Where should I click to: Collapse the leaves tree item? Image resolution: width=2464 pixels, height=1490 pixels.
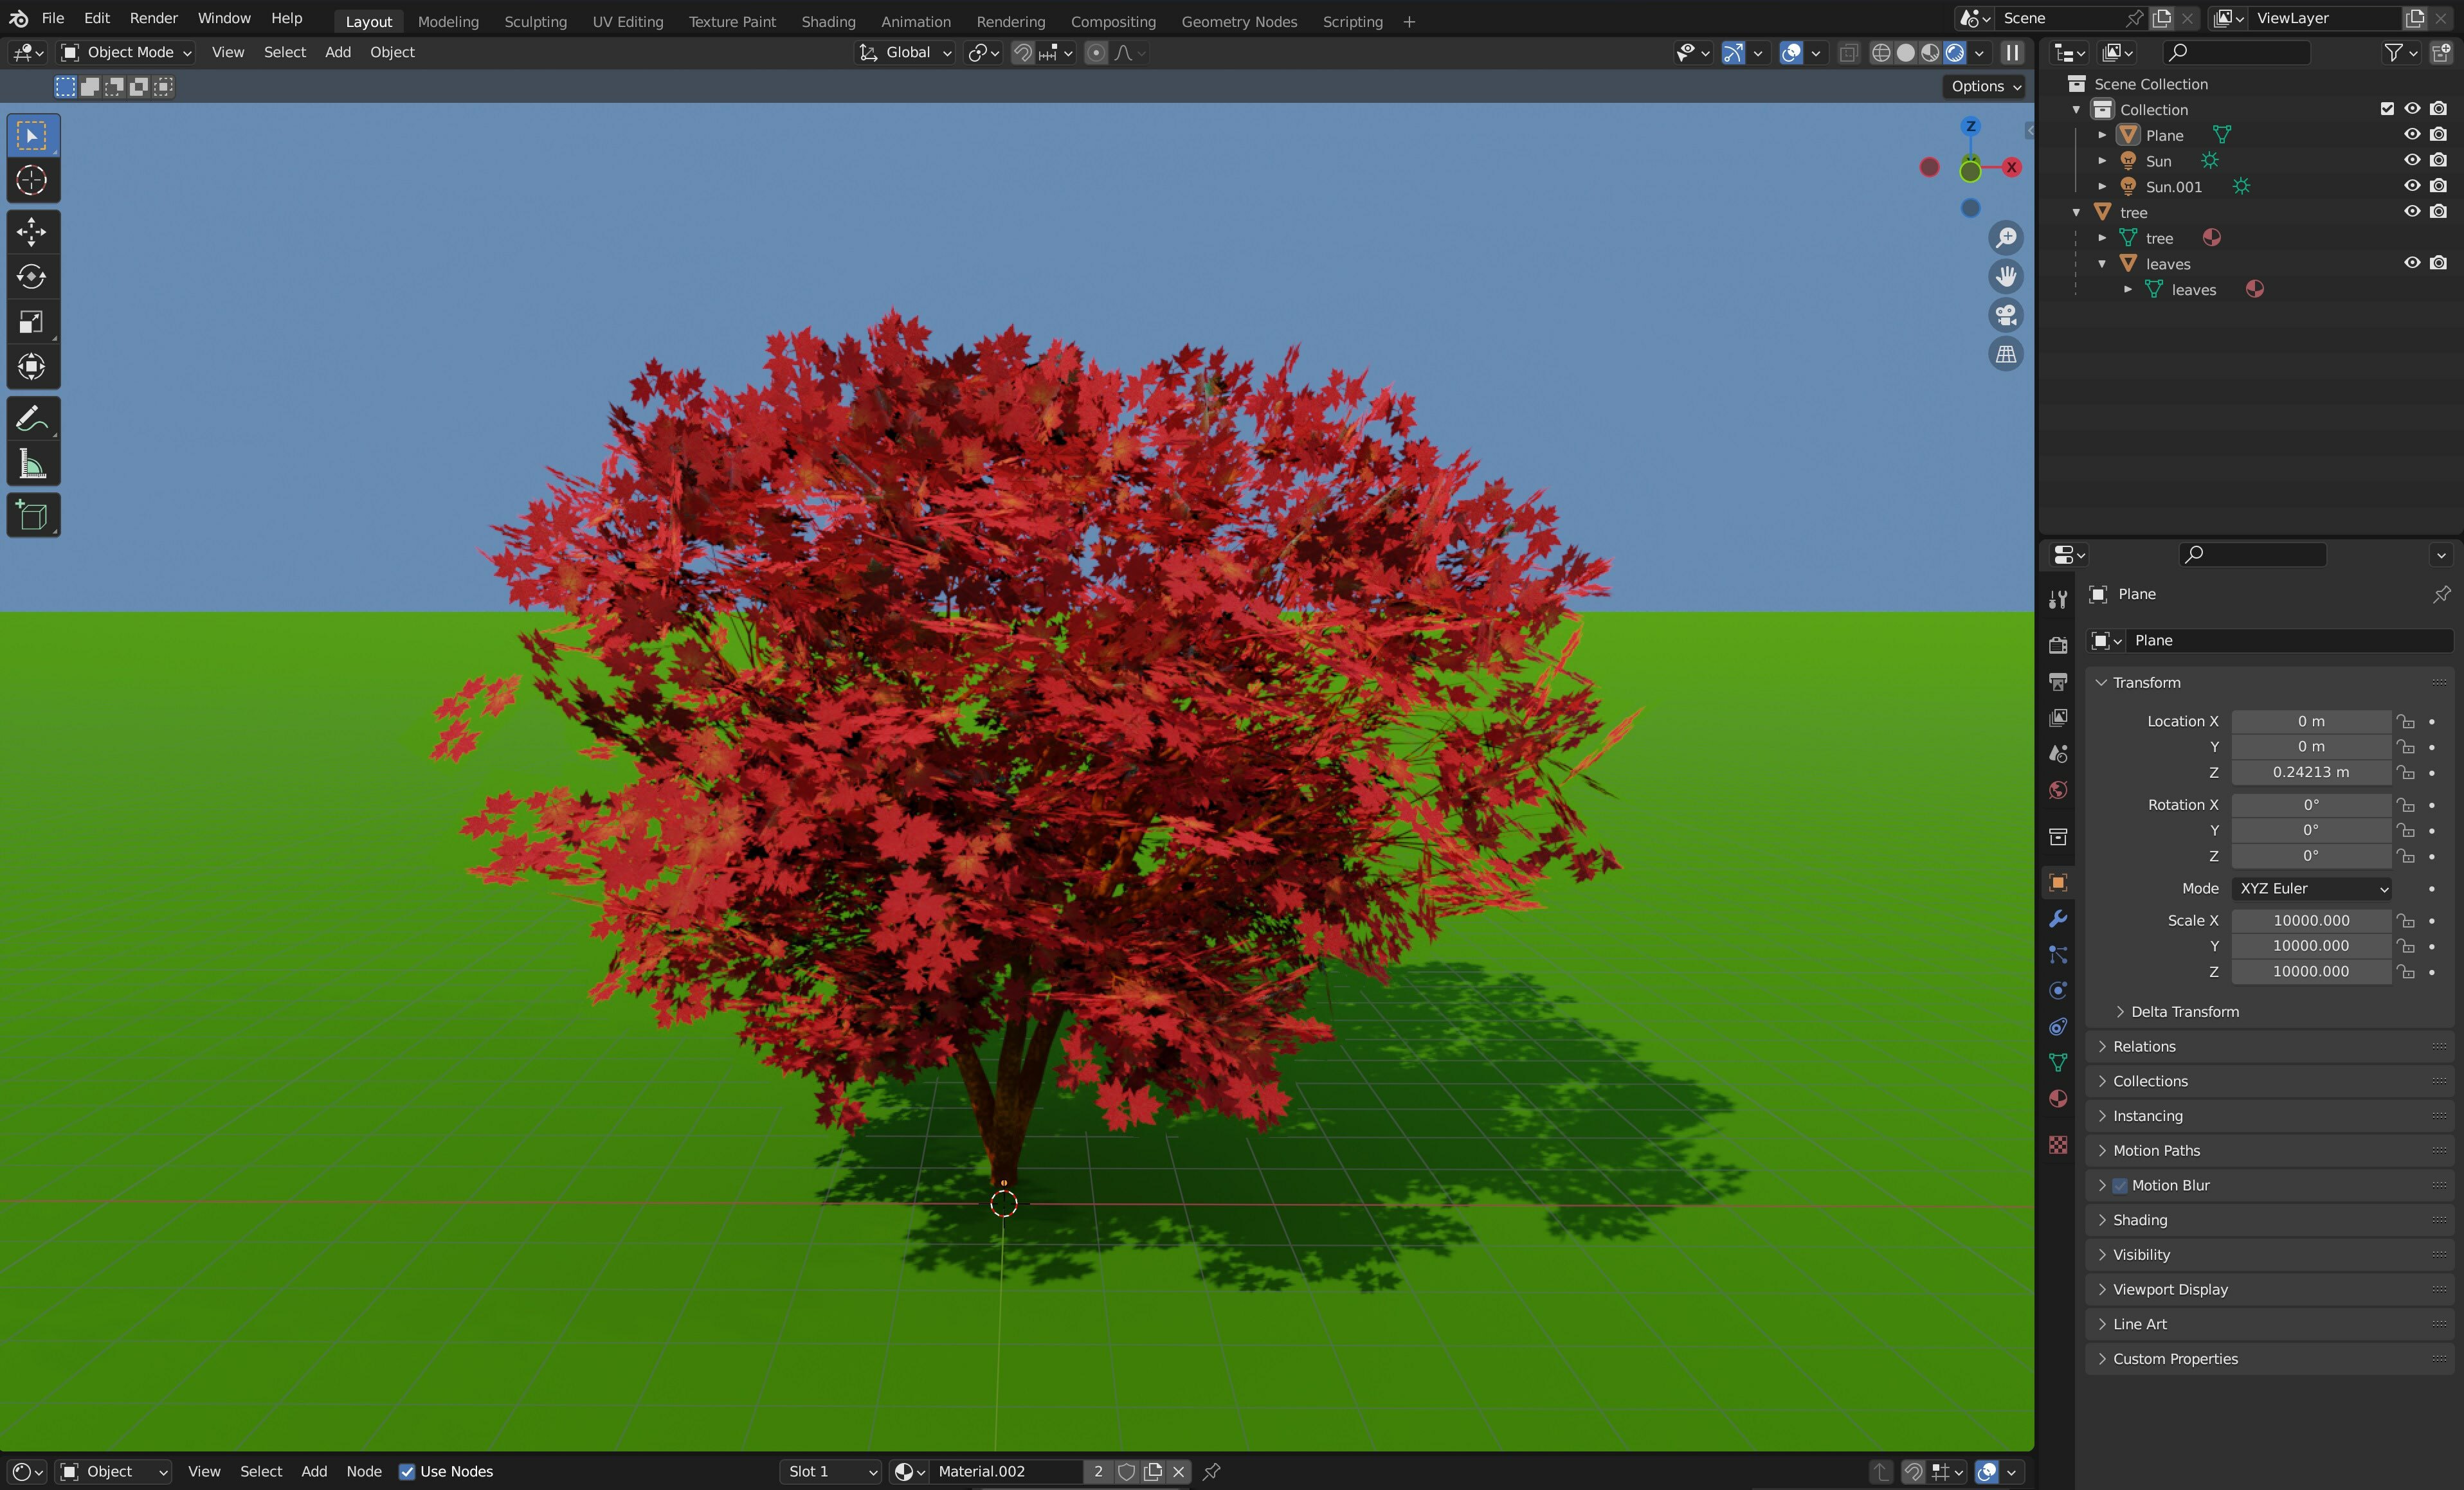click(2102, 264)
